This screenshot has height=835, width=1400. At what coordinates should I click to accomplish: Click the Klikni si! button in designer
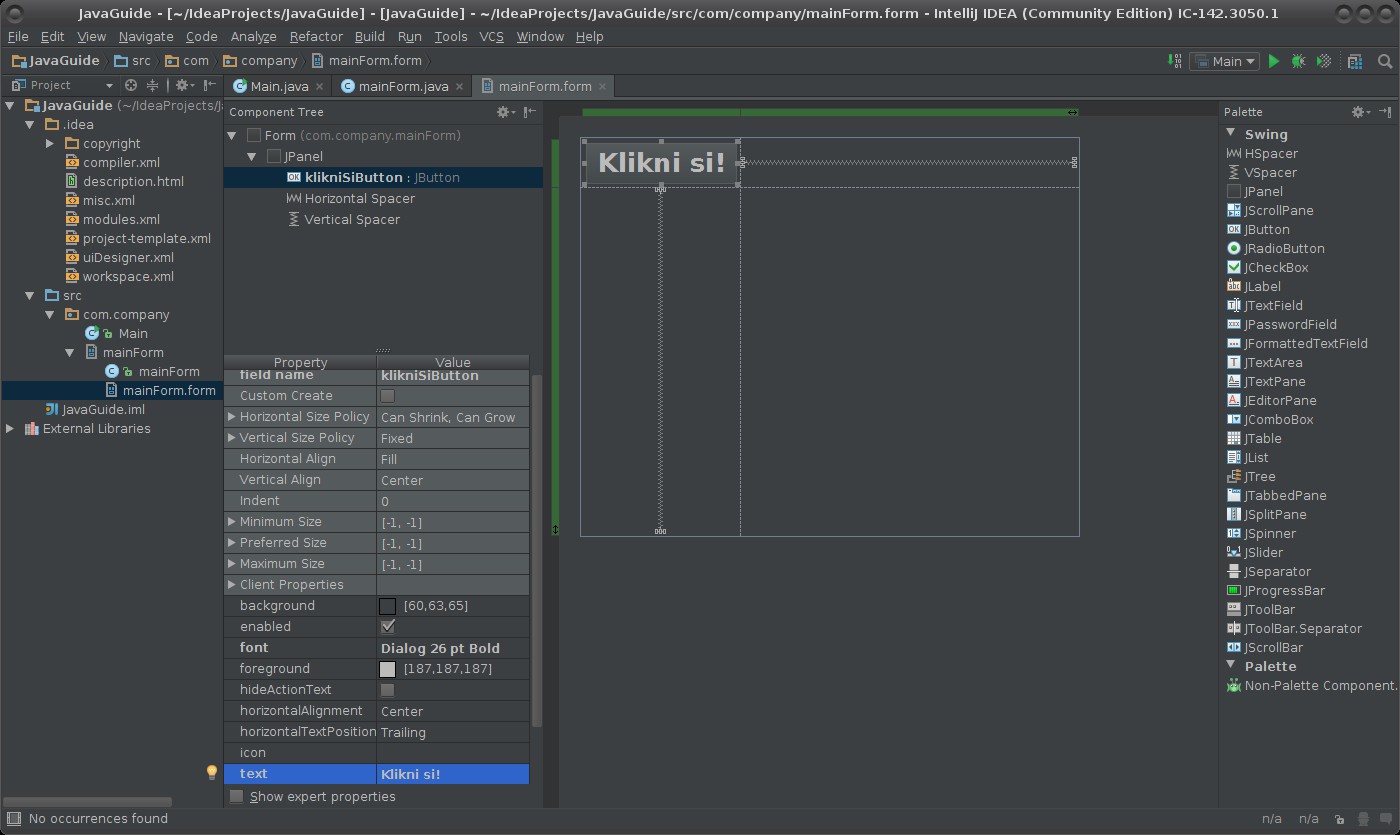point(661,162)
